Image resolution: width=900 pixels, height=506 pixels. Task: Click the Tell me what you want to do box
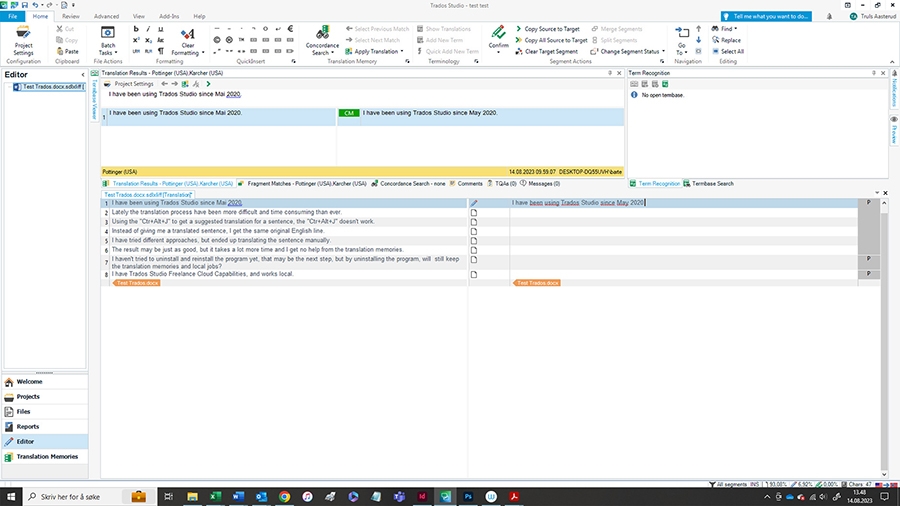coord(766,16)
